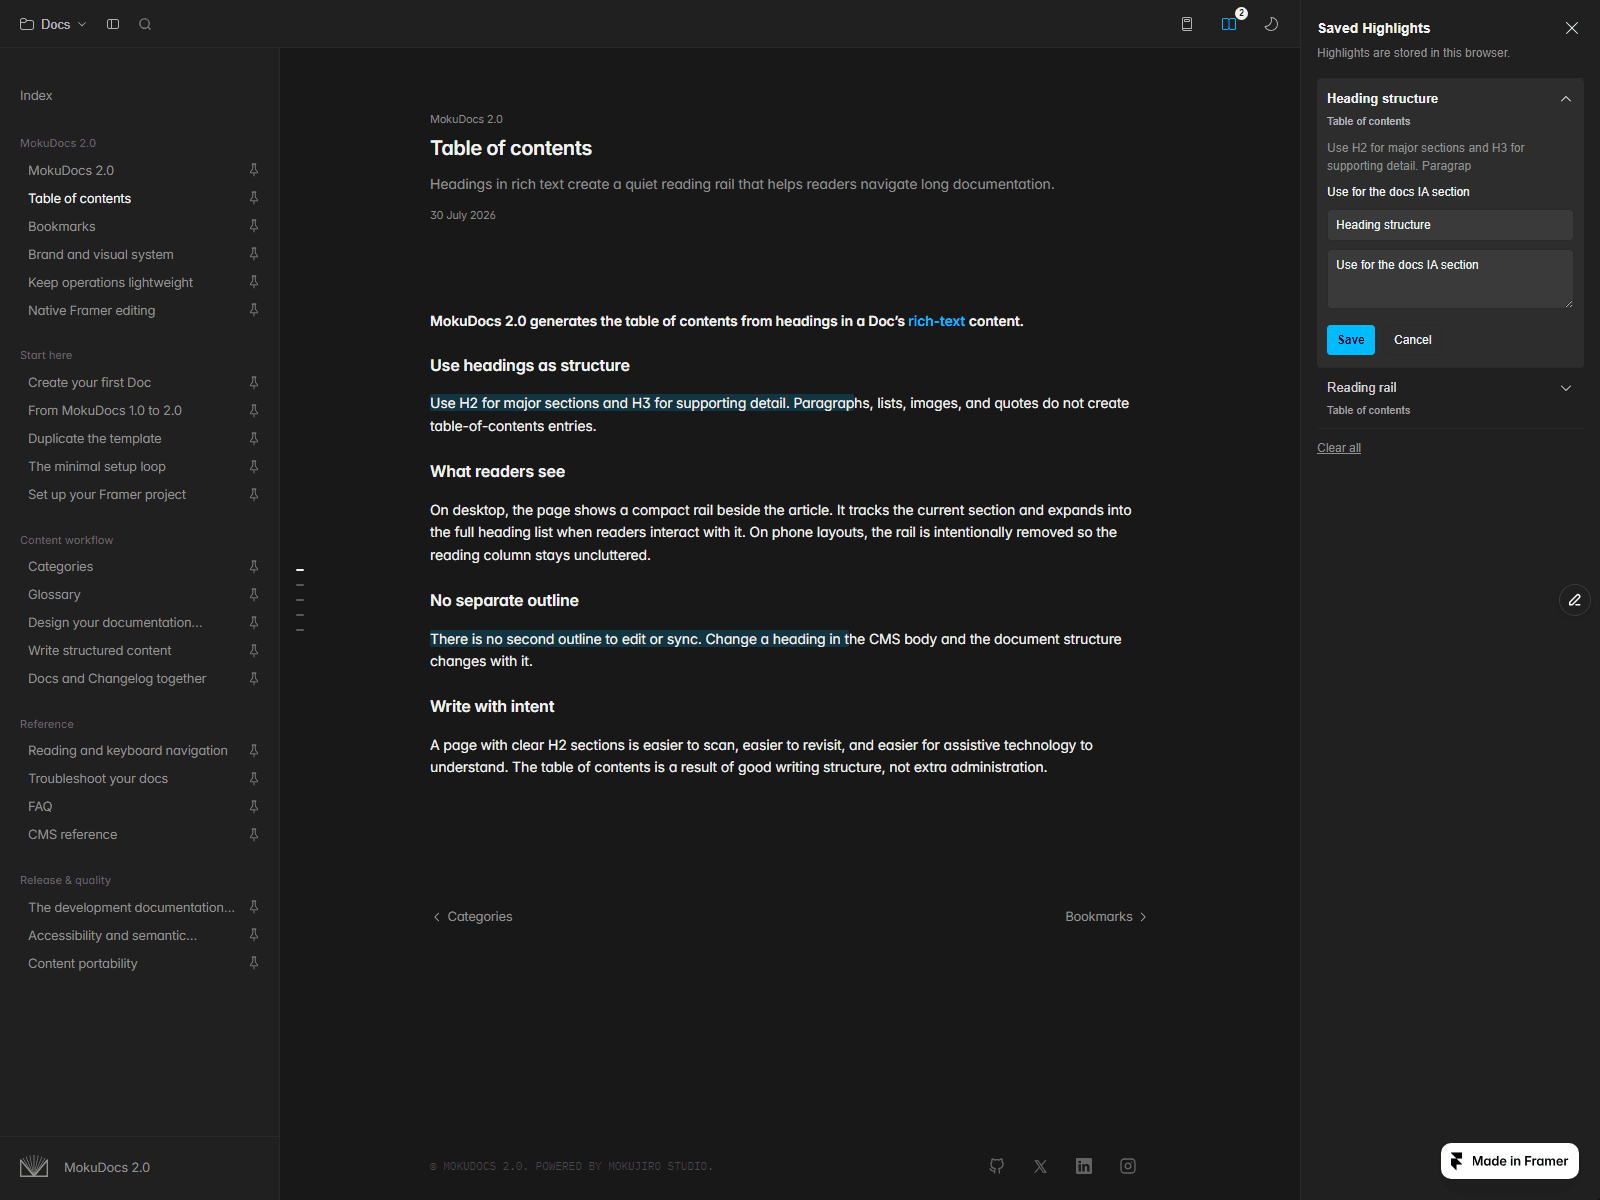Open Content portability page
This screenshot has width=1600, height=1200.
[x=83, y=963]
